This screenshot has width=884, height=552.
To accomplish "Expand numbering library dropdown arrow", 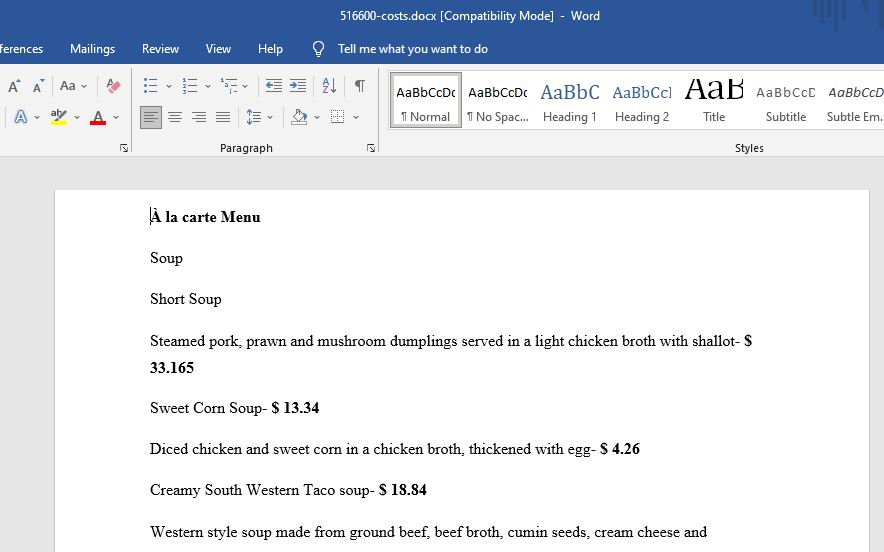I will click(x=207, y=86).
